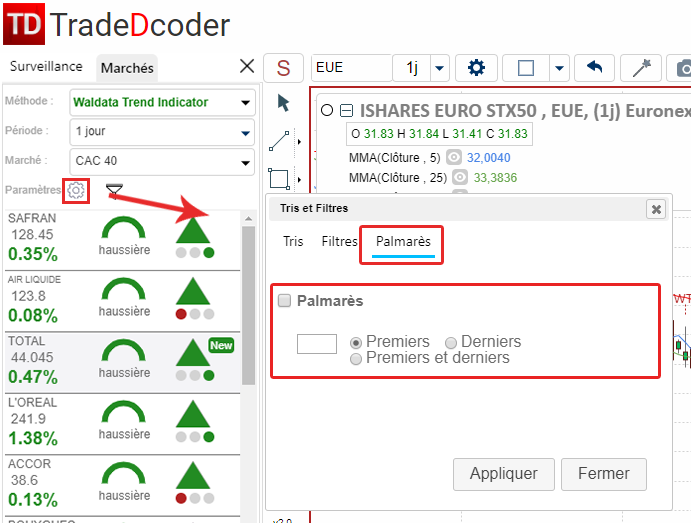Click the L'OREAL green triangle indicator
691x523 pixels.
pyautogui.click(x=193, y=414)
